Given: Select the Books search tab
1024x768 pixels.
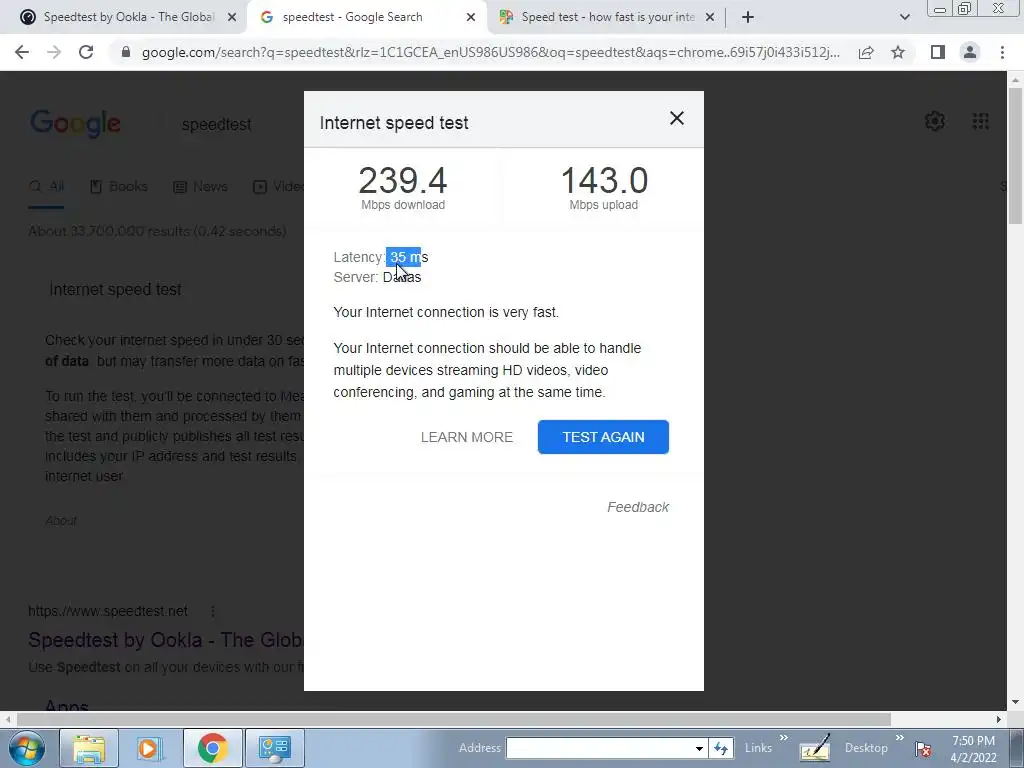Looking at the screenshot, I should pyautogui.click(x=119, y=187).
